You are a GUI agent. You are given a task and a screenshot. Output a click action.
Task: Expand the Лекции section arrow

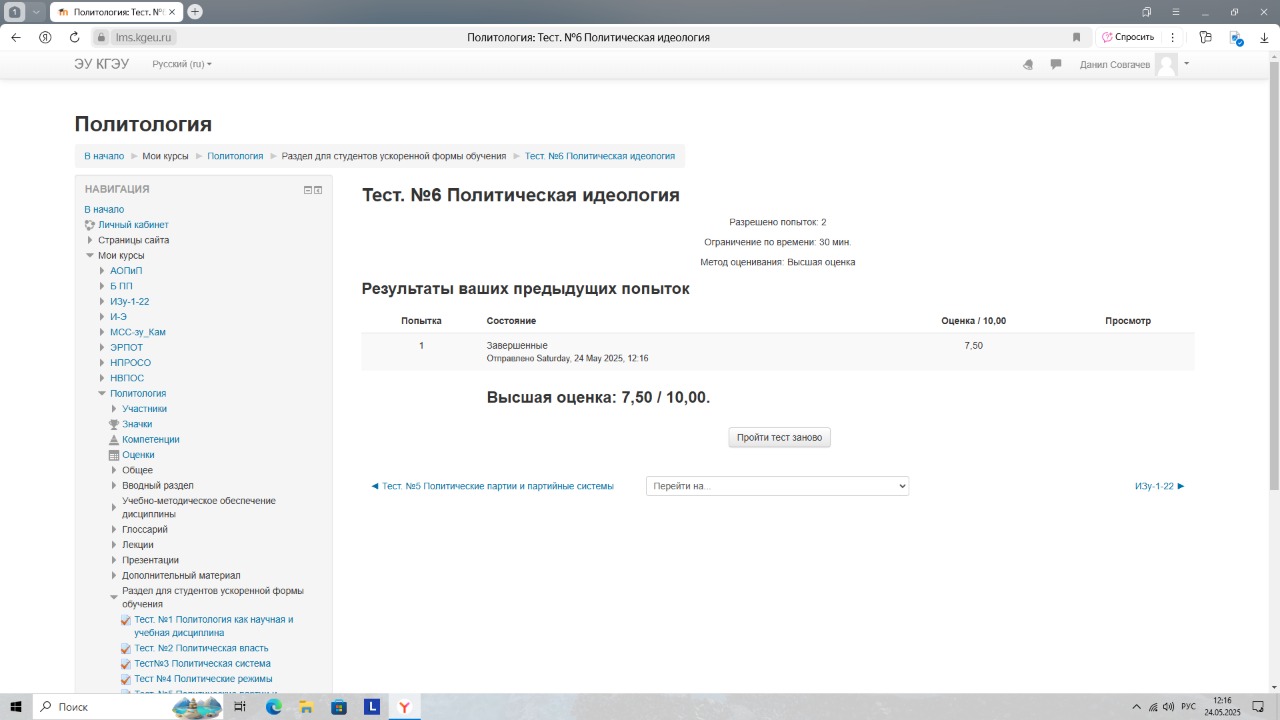[114, 545]
